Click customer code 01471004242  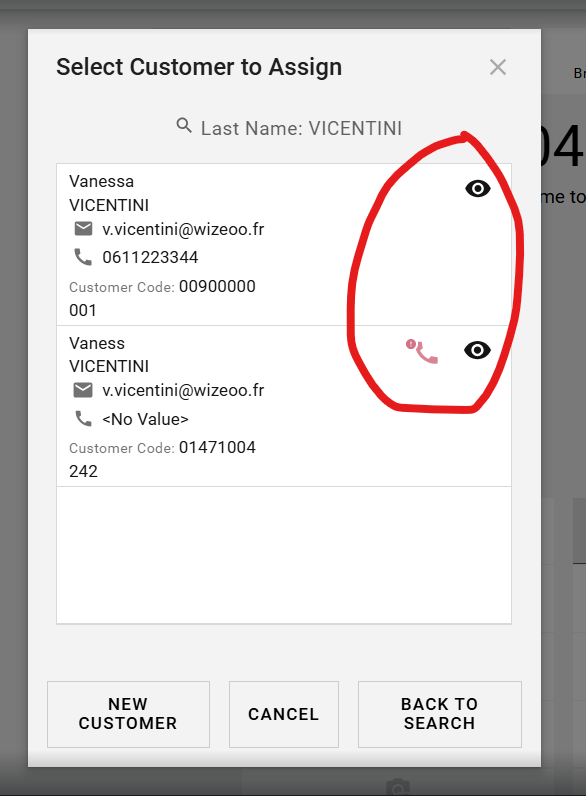[162, 459]
